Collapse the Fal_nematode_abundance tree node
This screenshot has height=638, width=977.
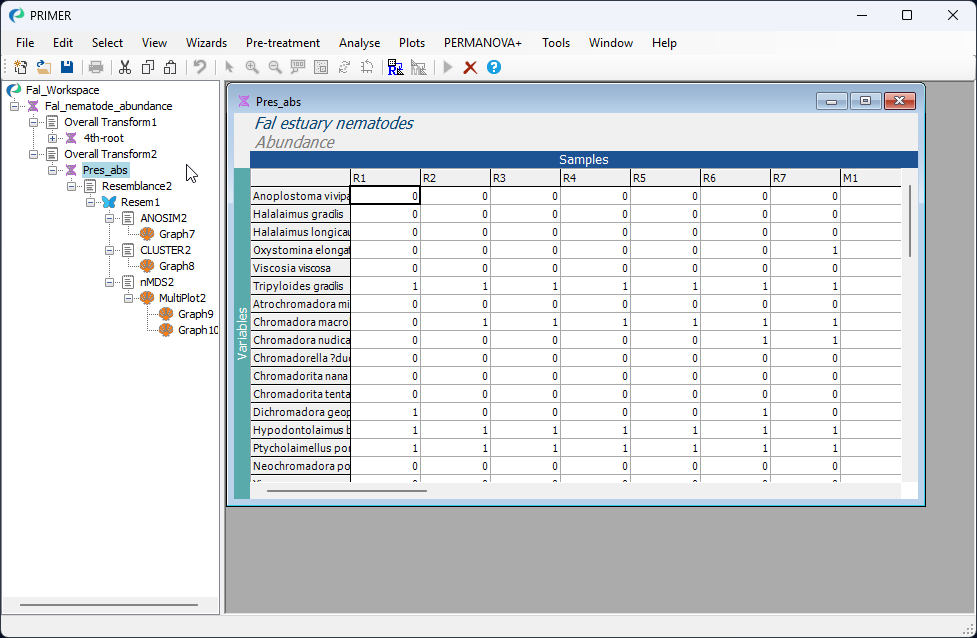[15, 106]
